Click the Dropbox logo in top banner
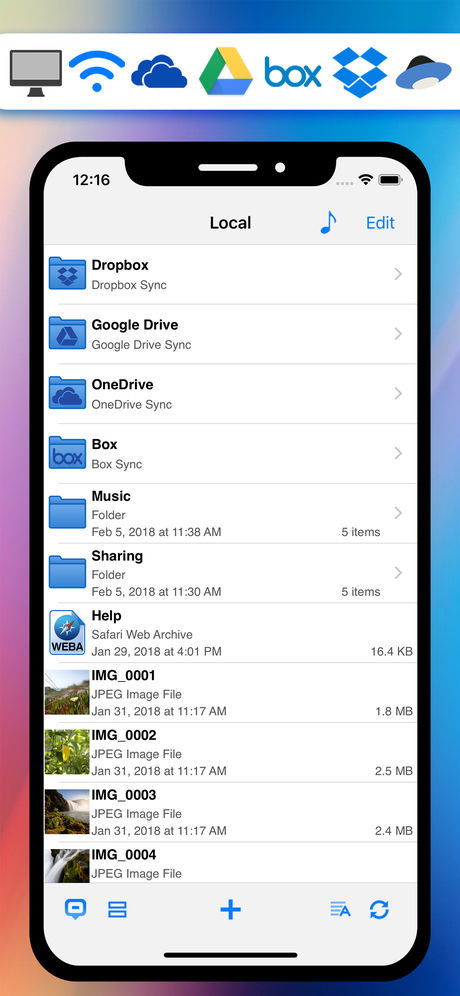This screenshot has height=996, width=460. tap(360, 72)
